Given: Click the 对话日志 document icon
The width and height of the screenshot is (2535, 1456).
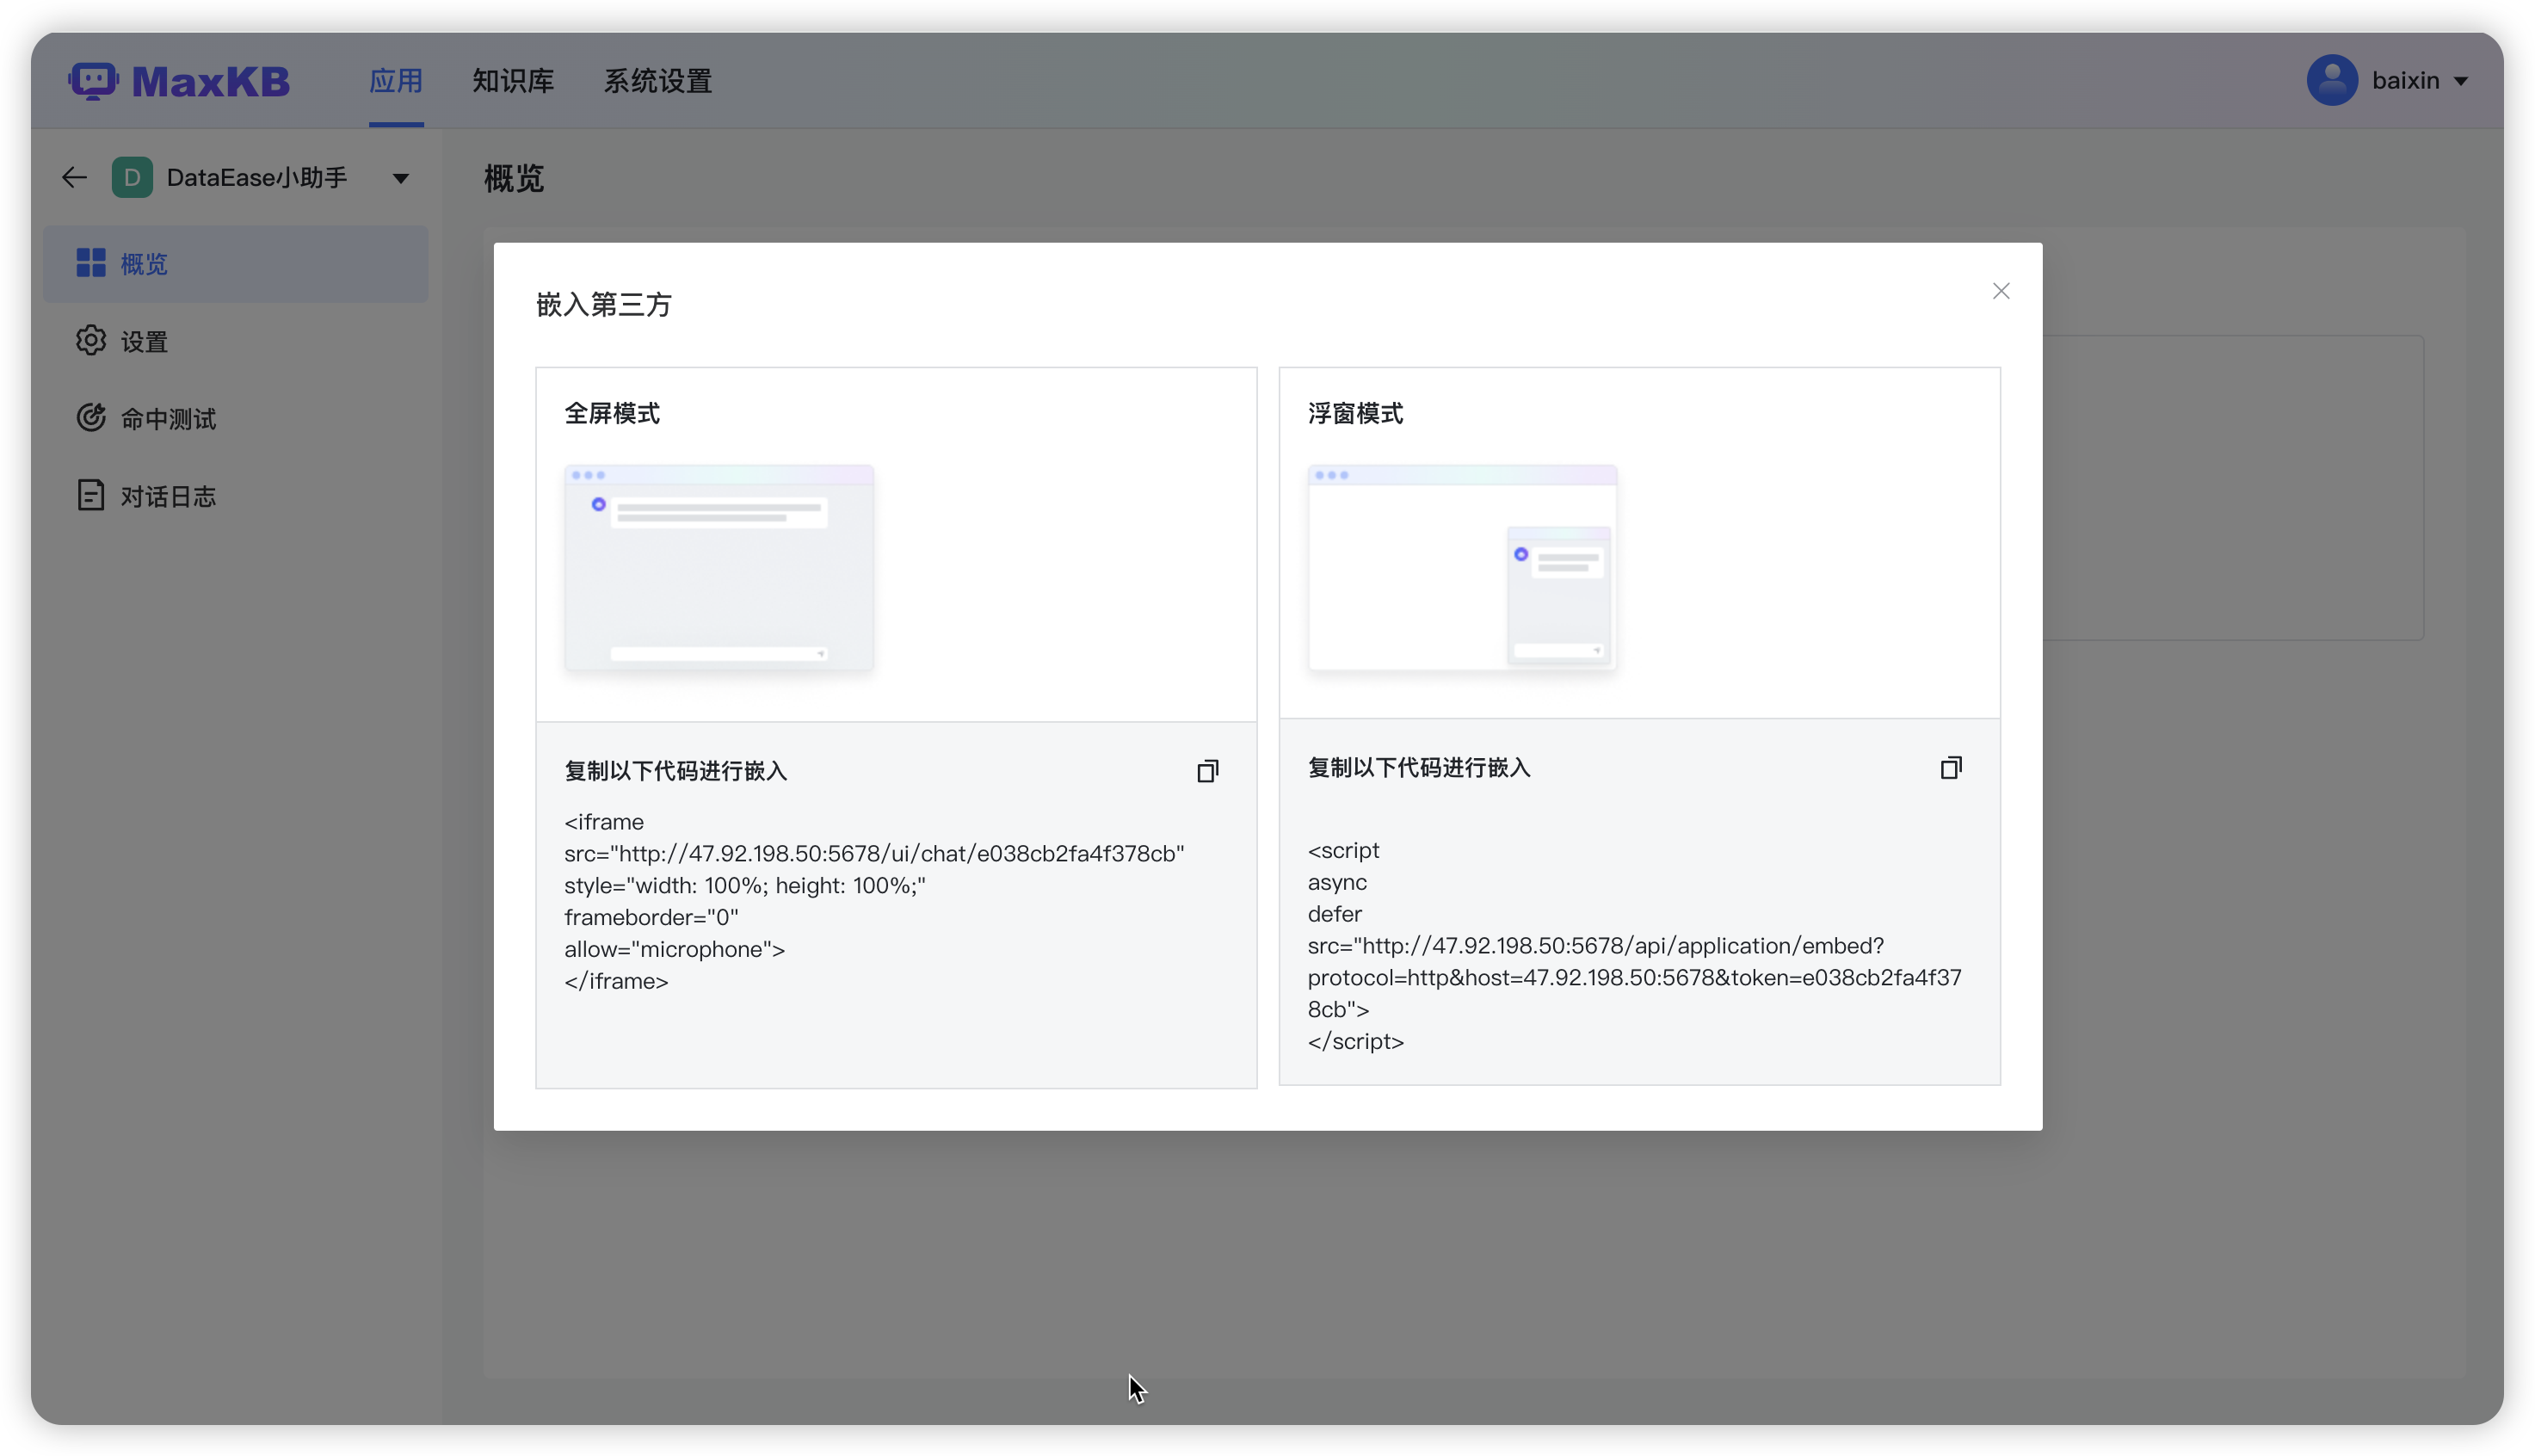Looking at the screenshot, I should [91, 495].
